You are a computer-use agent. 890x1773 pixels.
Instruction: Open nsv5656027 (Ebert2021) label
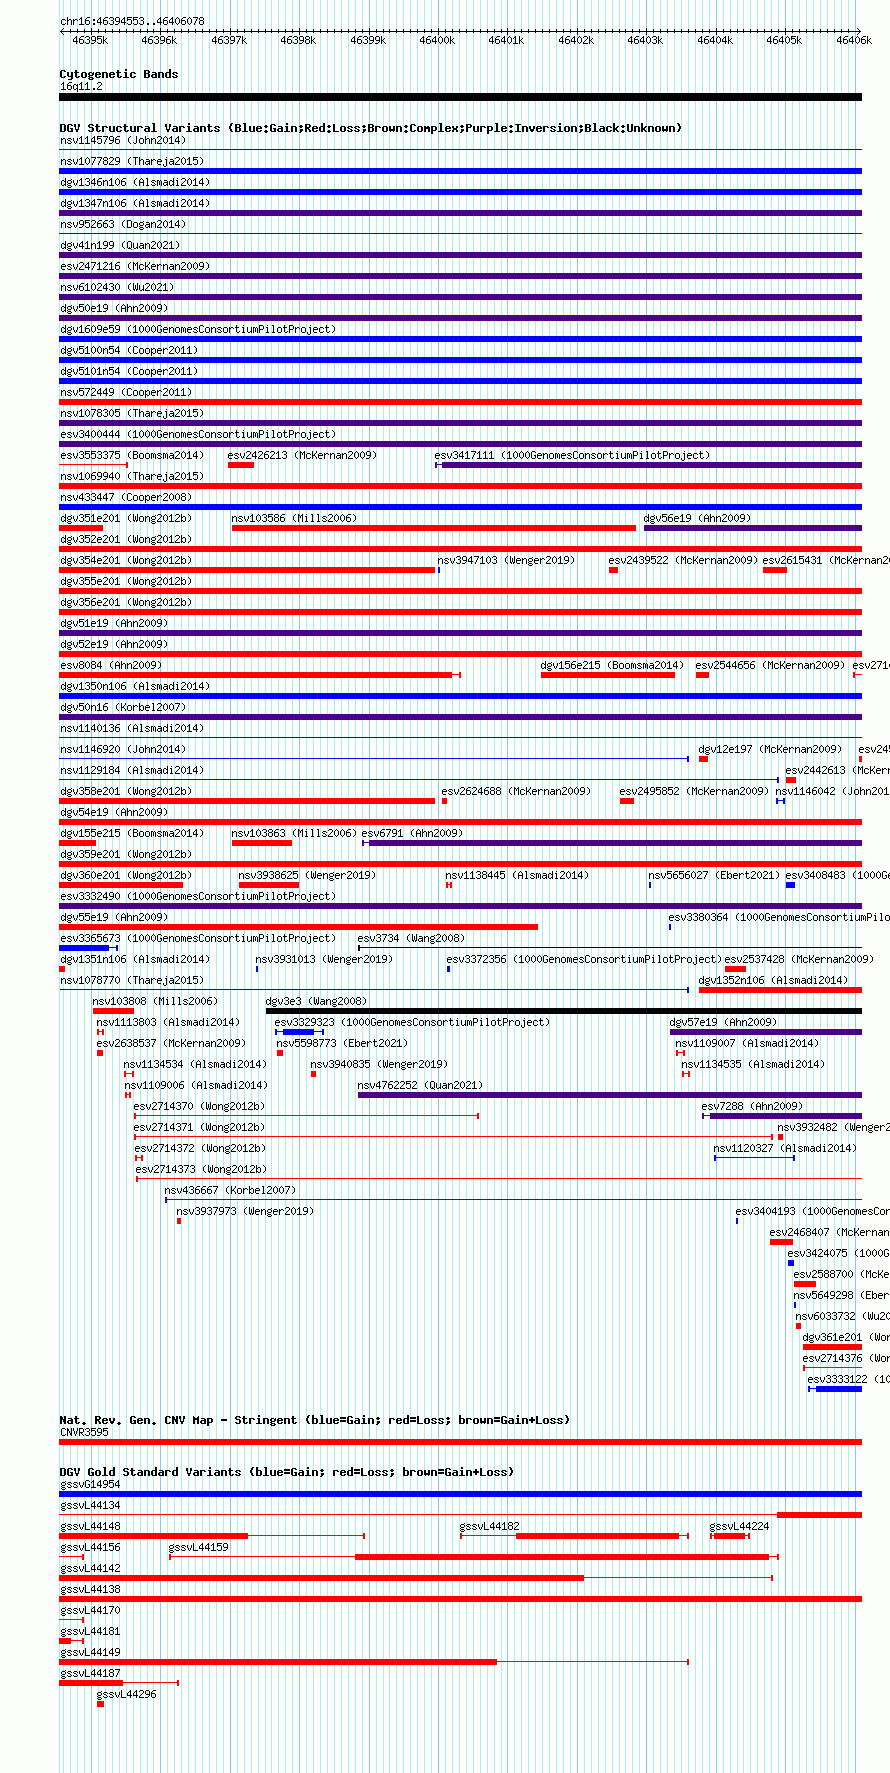click(x=714, y=875)
